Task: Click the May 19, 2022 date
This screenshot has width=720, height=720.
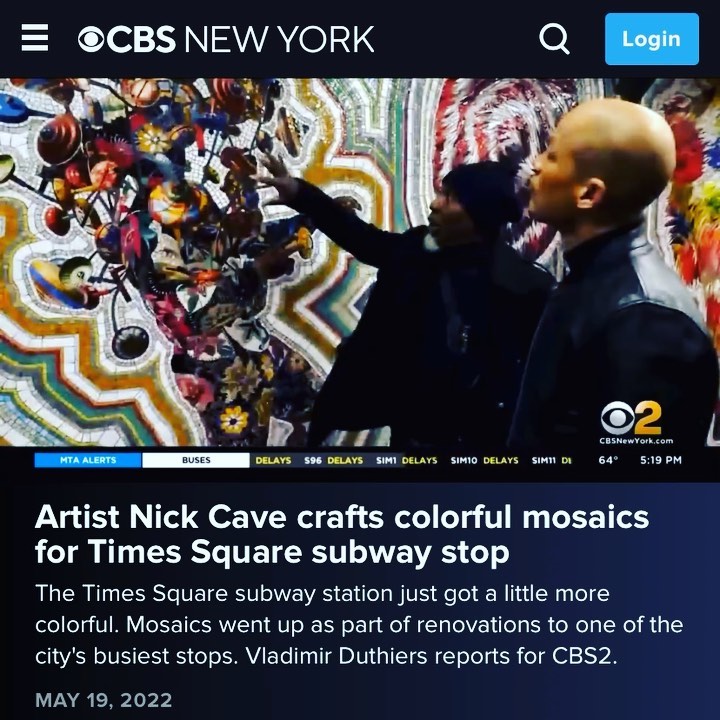Action: click(x=104, y=700)
